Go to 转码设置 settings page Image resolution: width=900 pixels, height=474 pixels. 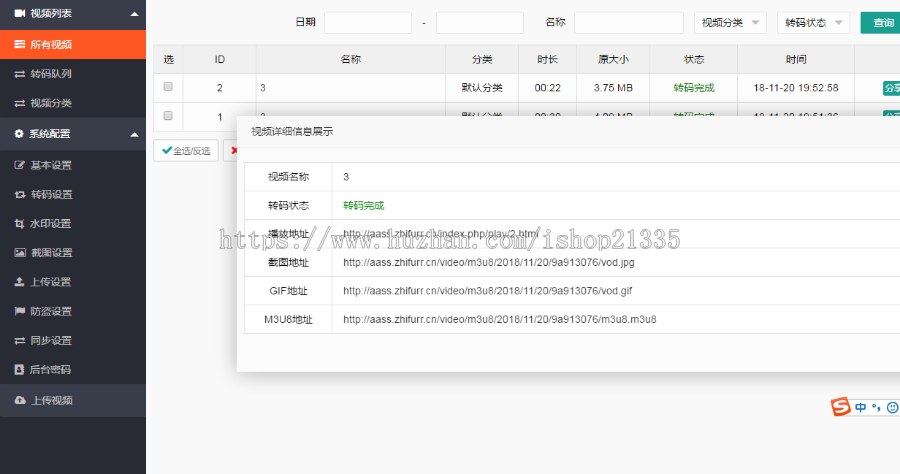tap(73, 195)
